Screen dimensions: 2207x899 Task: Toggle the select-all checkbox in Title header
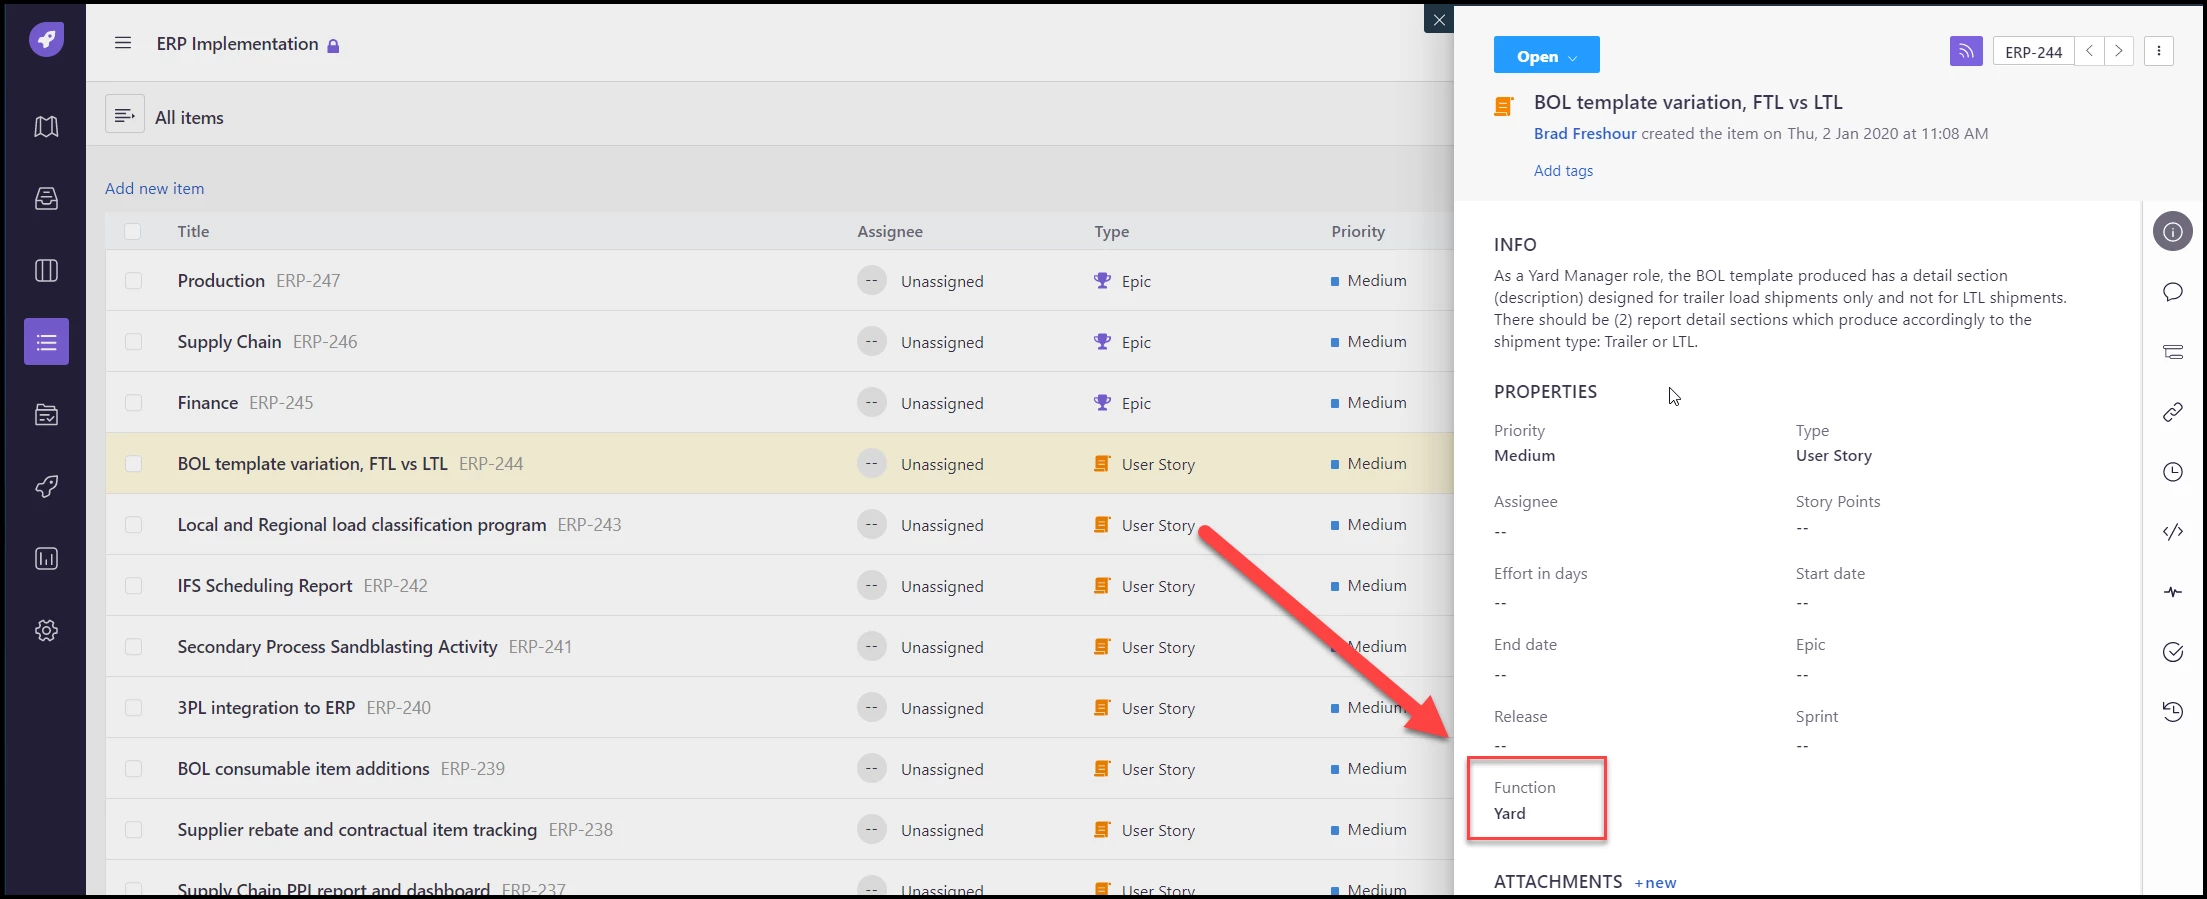point(133,231)
